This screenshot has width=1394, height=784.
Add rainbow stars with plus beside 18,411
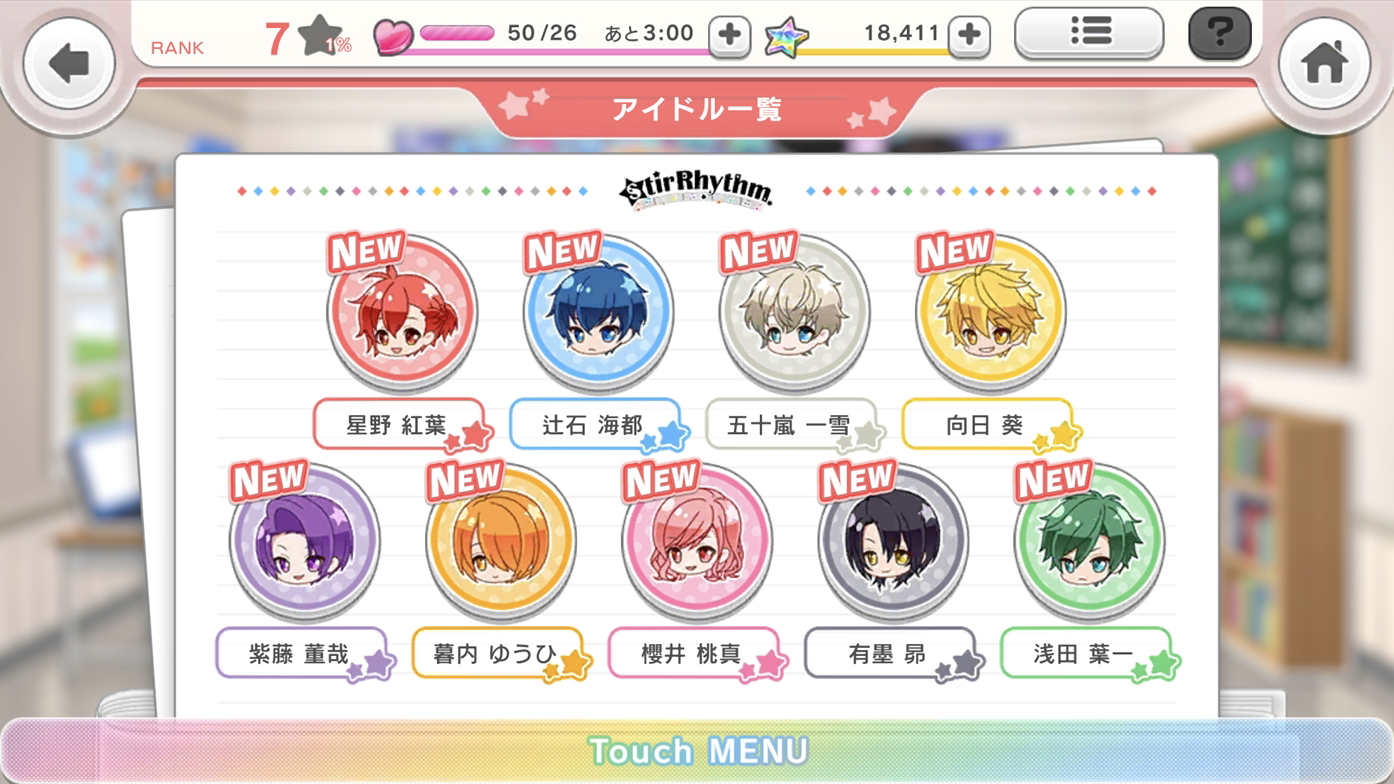click(x=969, y=37)
